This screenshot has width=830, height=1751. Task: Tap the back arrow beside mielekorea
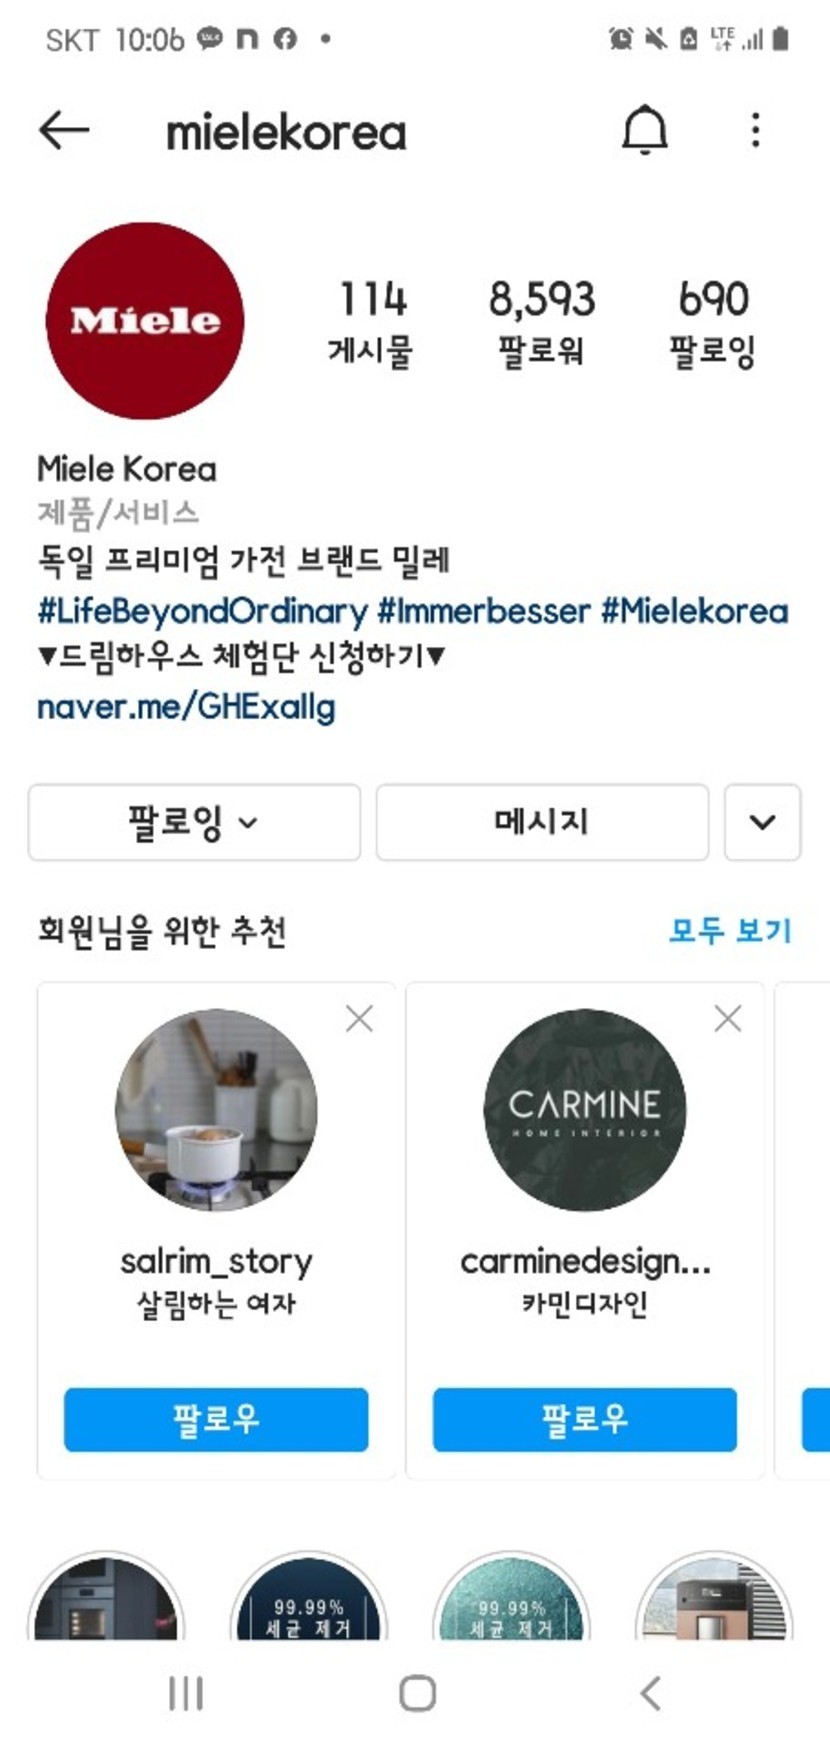[x=64, y=130]
